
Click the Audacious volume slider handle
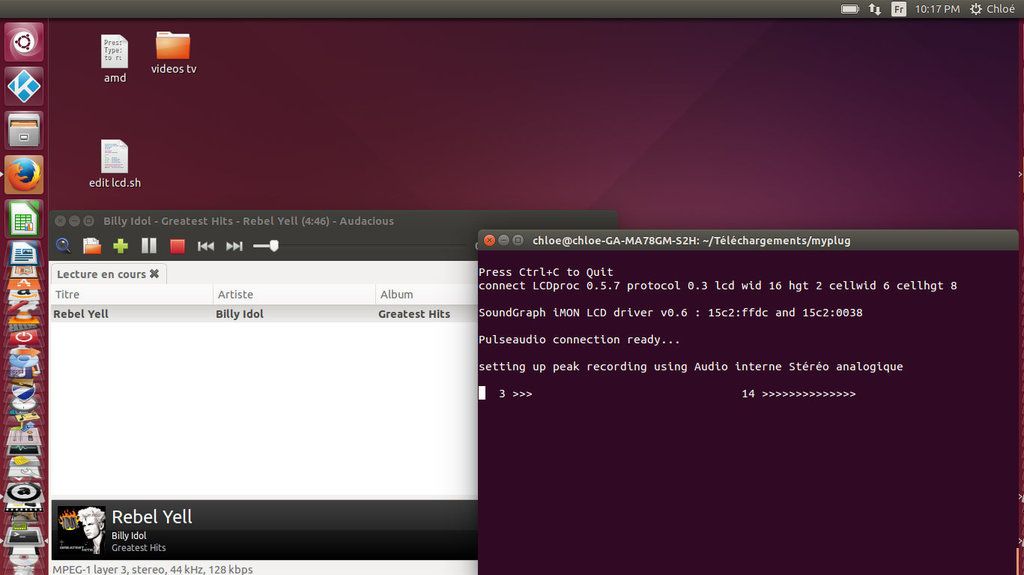274,246
